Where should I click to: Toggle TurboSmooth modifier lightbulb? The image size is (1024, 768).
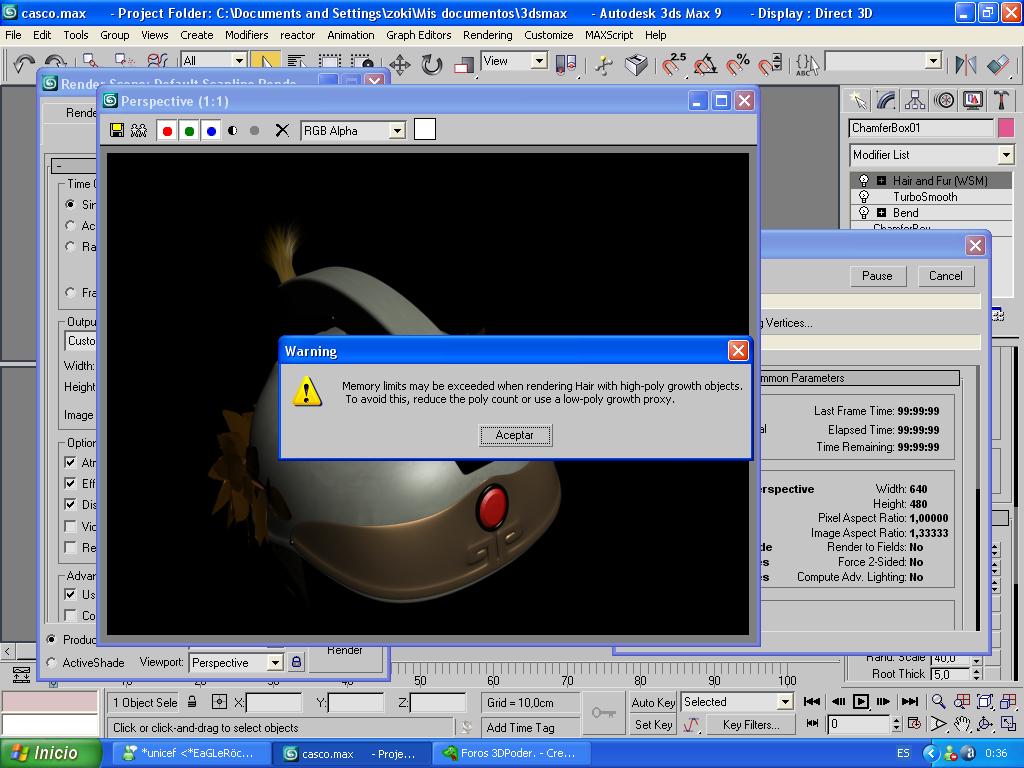tap(864, 197)
